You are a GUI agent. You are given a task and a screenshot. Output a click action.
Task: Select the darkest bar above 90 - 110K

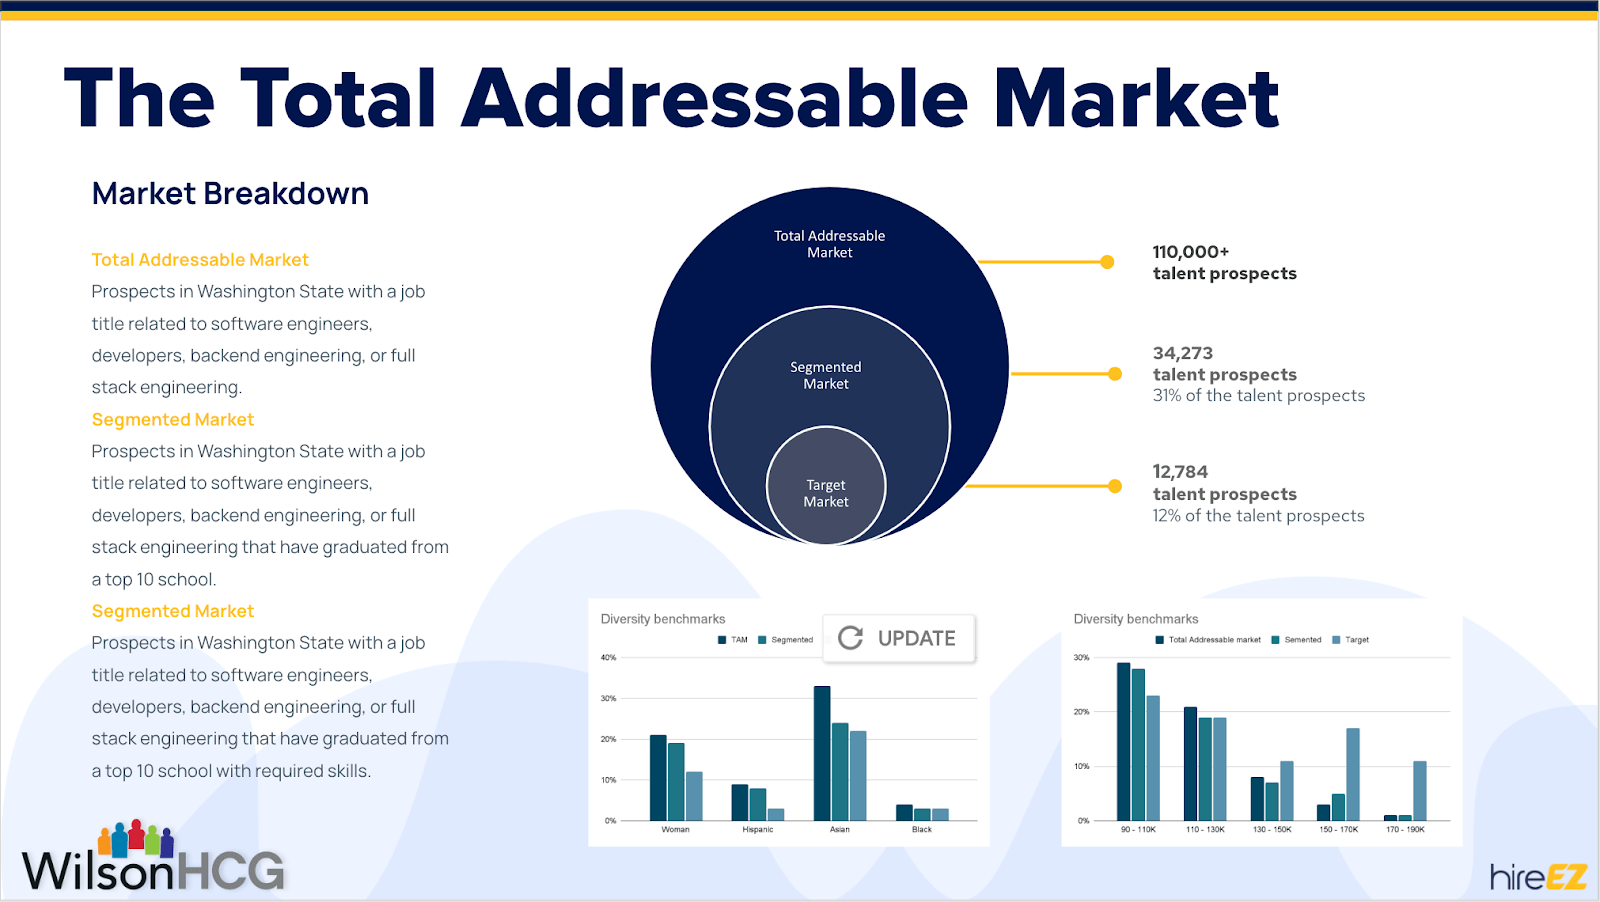[1124, 742]
